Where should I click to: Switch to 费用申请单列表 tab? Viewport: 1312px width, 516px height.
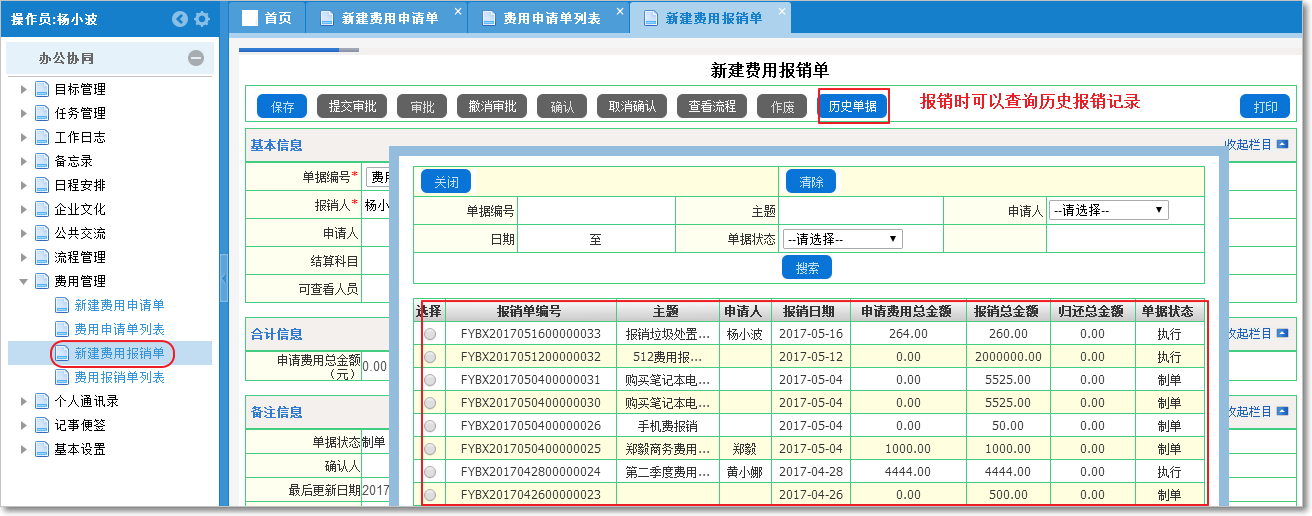tap(548, 18)
